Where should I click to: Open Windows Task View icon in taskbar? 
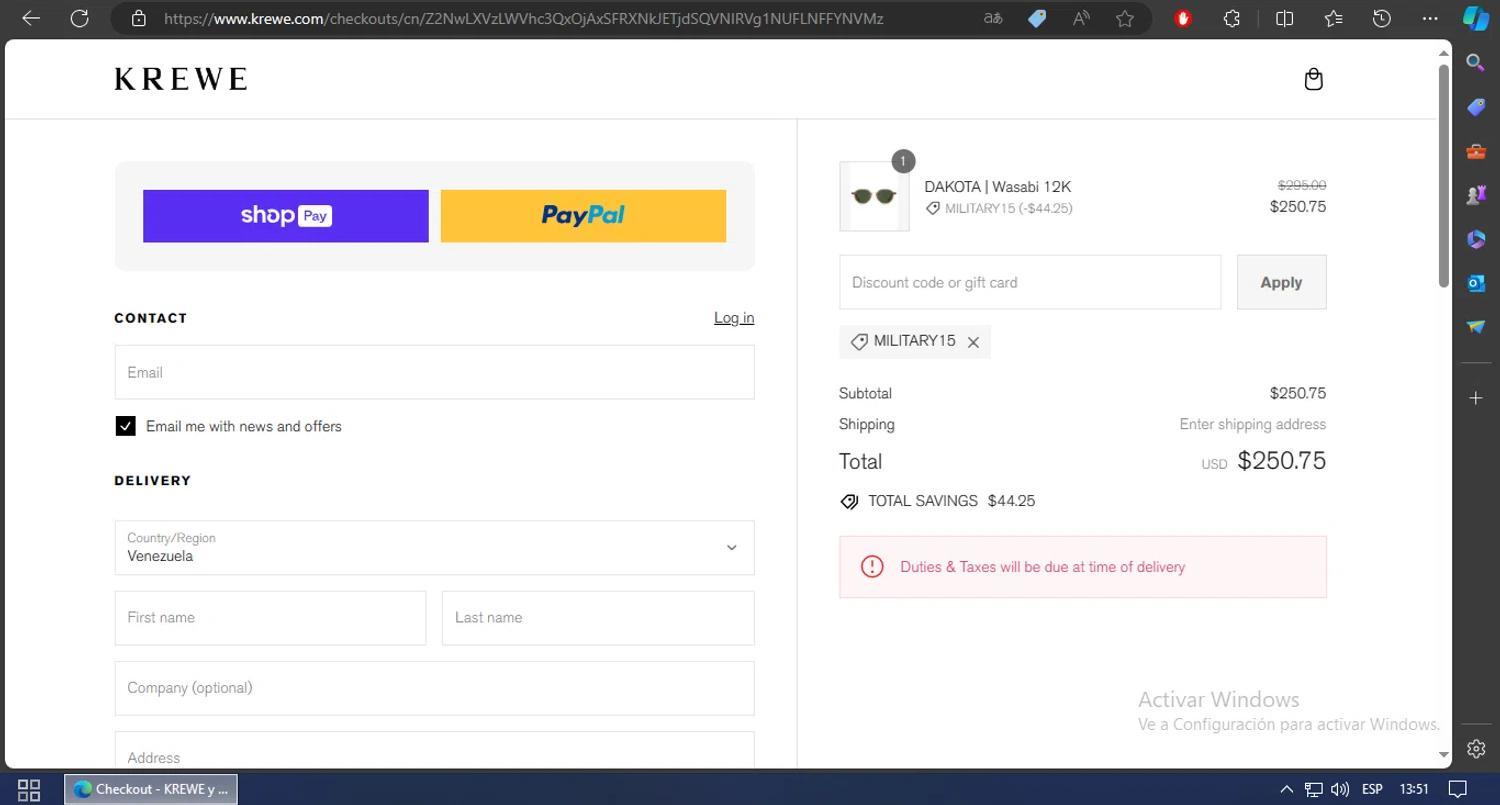click(29, 789)
